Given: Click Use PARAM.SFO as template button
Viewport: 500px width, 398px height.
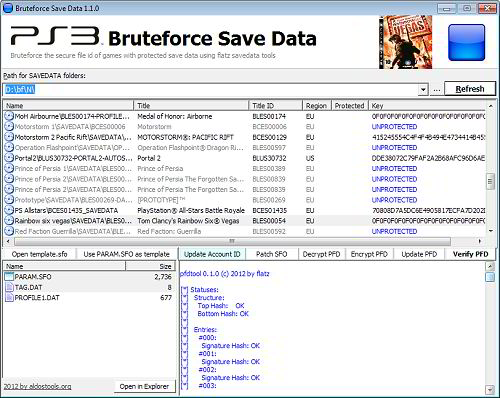Looking at the screenshot, I should point(126,254).
